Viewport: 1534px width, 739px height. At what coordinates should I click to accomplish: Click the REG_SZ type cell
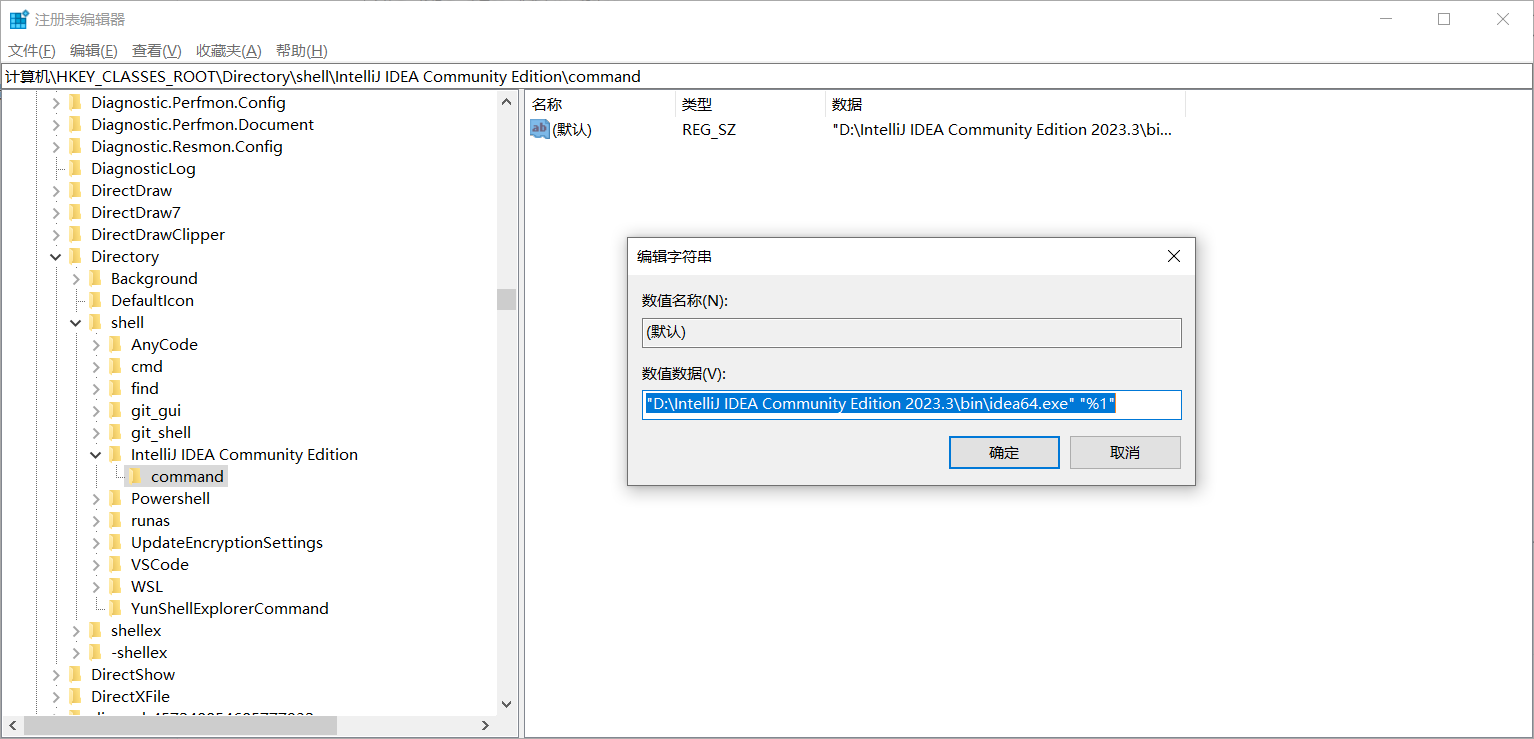709,129
